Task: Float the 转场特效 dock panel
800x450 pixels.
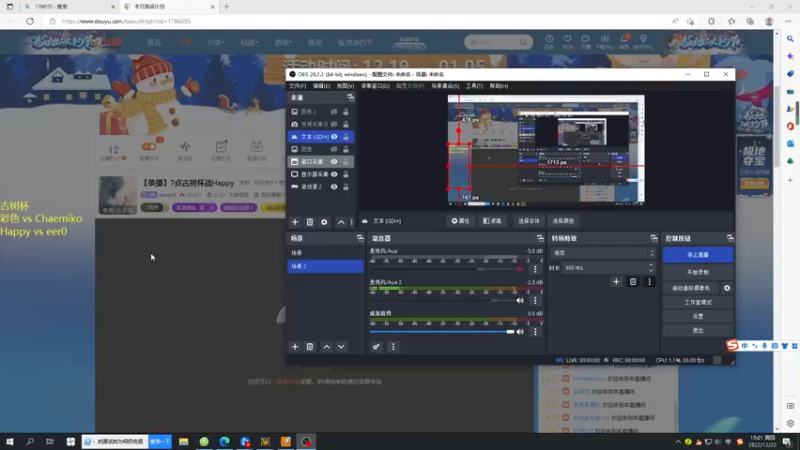Action: click(x=654, y=238)
